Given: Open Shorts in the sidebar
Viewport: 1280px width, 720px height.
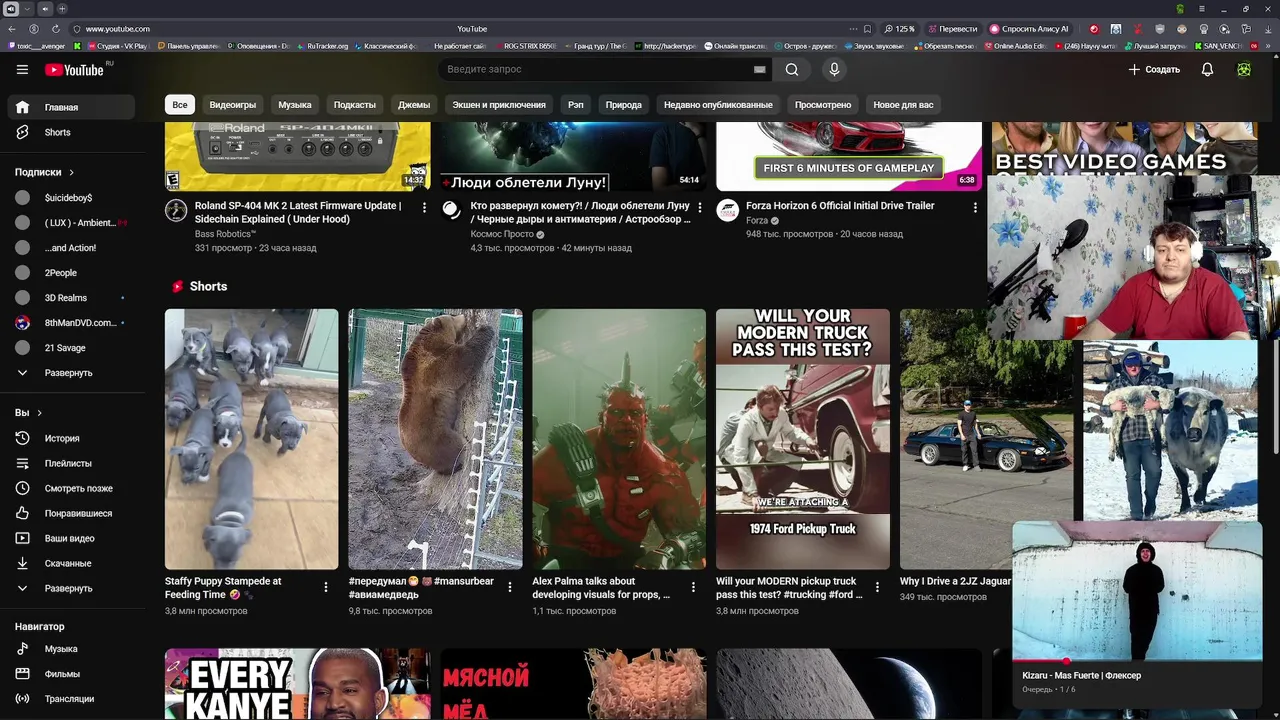Looking at the screenshot, I should 71,132.
